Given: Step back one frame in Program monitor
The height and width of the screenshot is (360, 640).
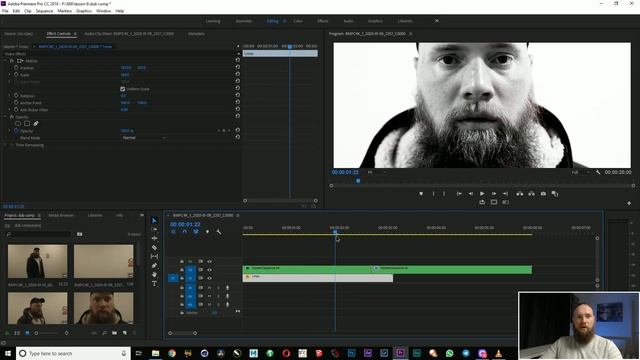Looking at the screenshot, I should pos(471,194).
